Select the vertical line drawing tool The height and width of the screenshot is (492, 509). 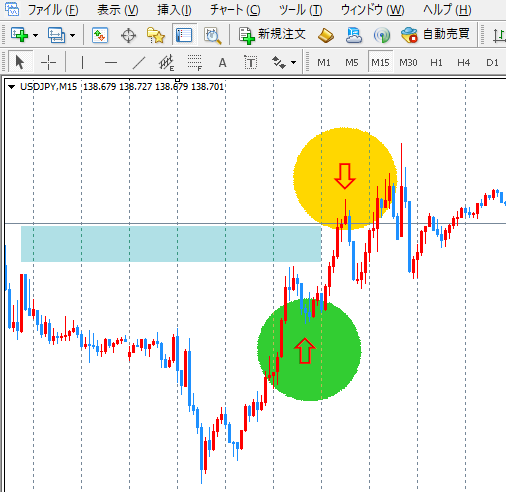coord(82,62)
